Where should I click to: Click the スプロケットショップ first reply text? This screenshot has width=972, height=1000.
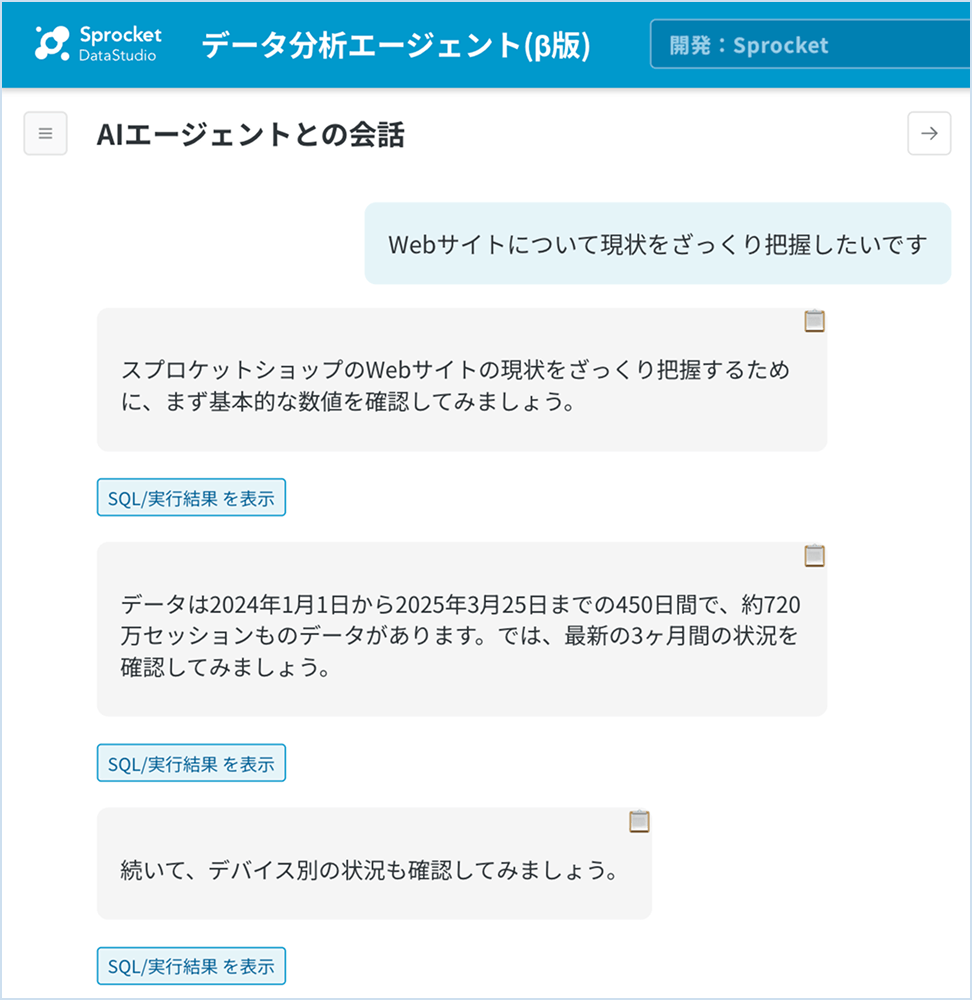click(240, 371)
